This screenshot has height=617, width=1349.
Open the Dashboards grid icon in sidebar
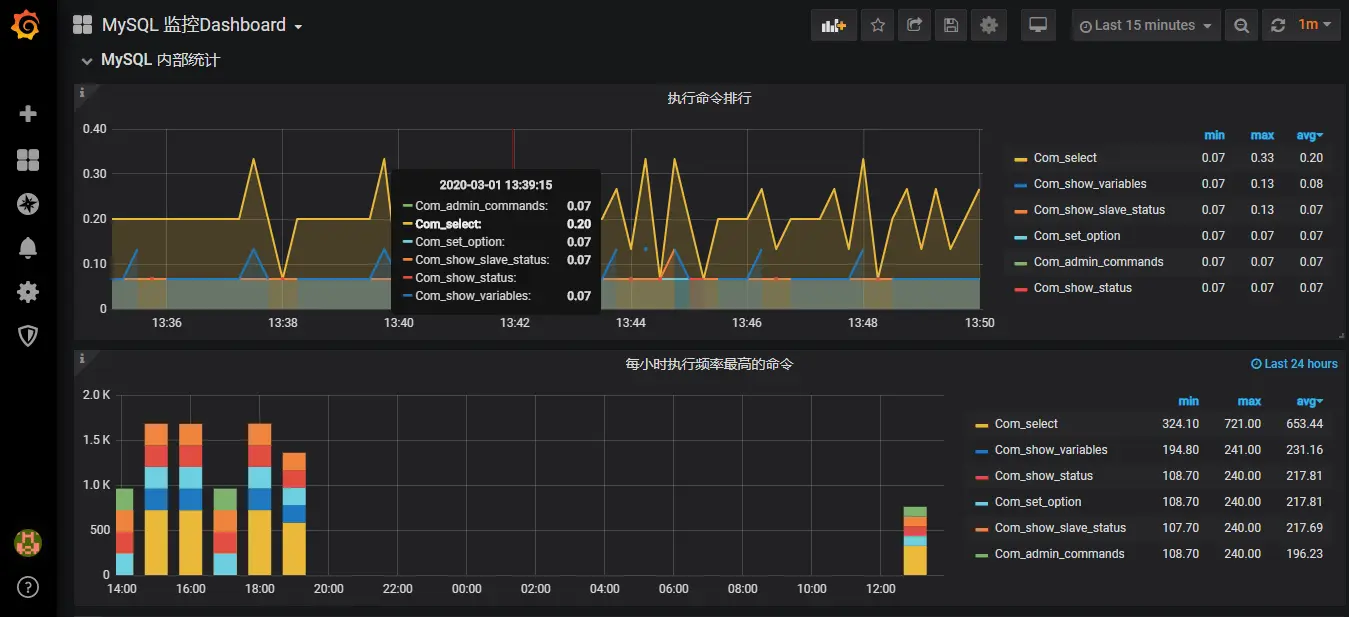click(x=28, y=160)
